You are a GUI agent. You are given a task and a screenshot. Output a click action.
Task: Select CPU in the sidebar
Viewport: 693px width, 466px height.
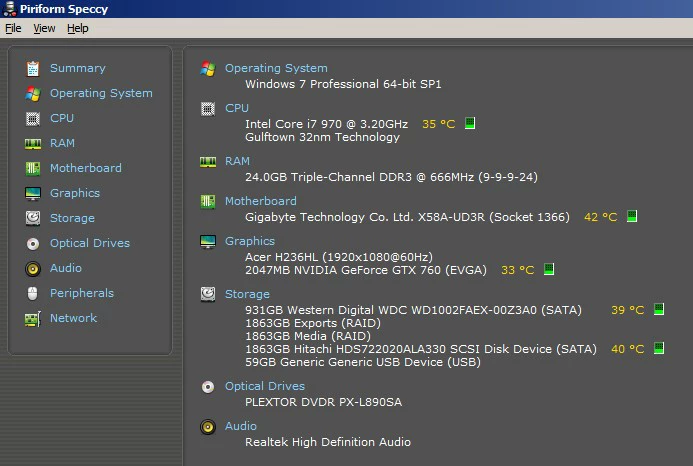[x=62, y=118]
